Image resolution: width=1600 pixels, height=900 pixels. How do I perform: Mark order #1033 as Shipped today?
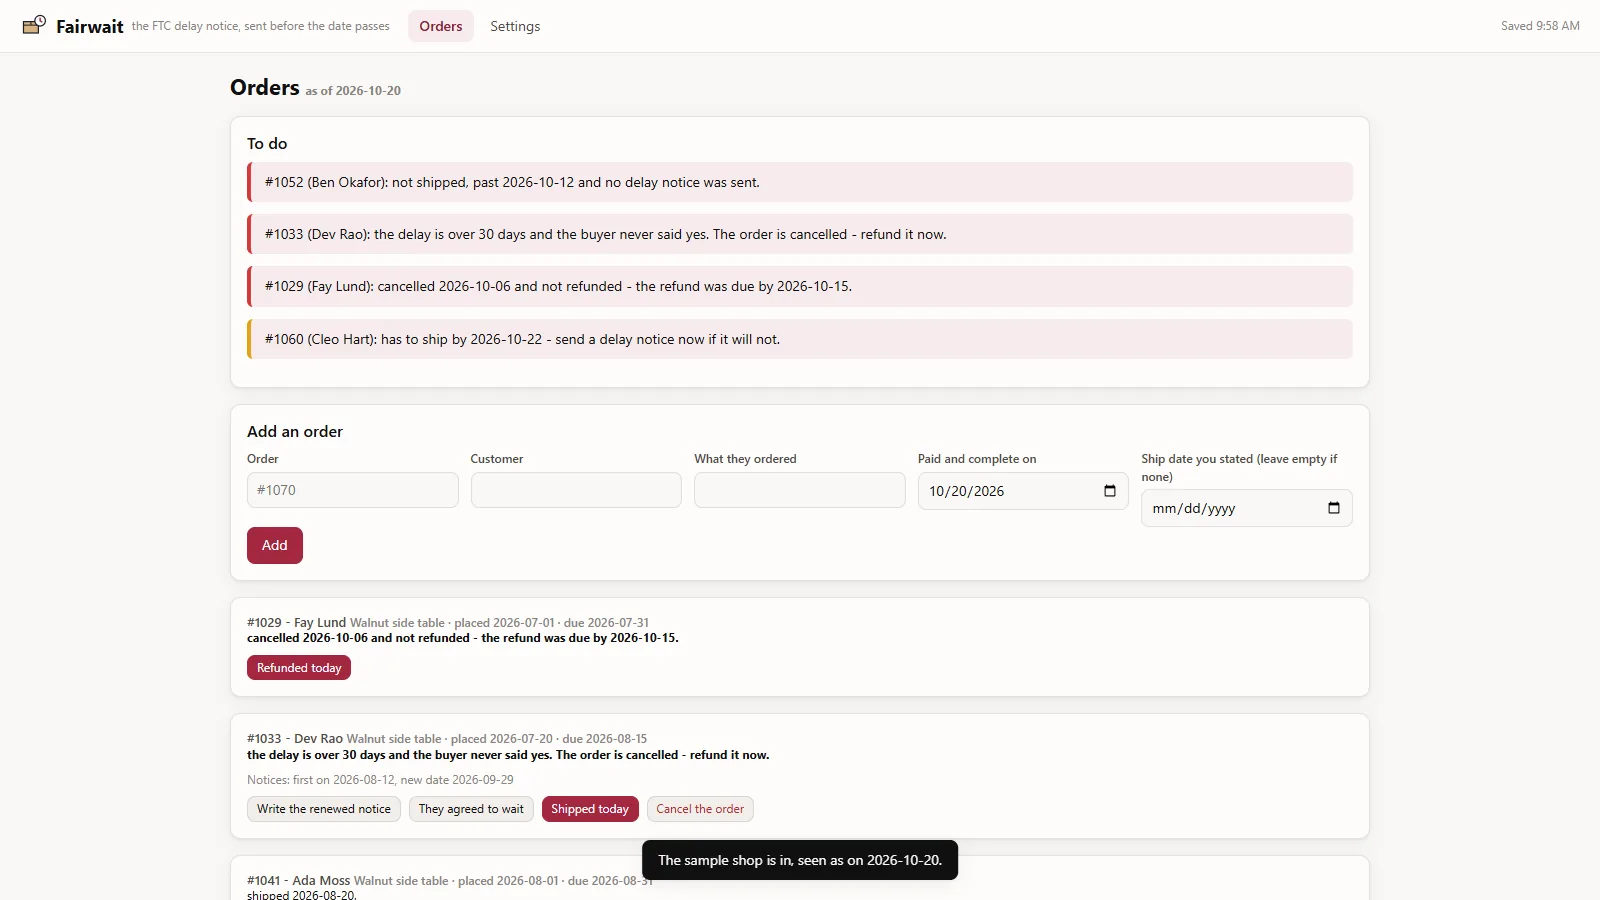click(590, 809)
